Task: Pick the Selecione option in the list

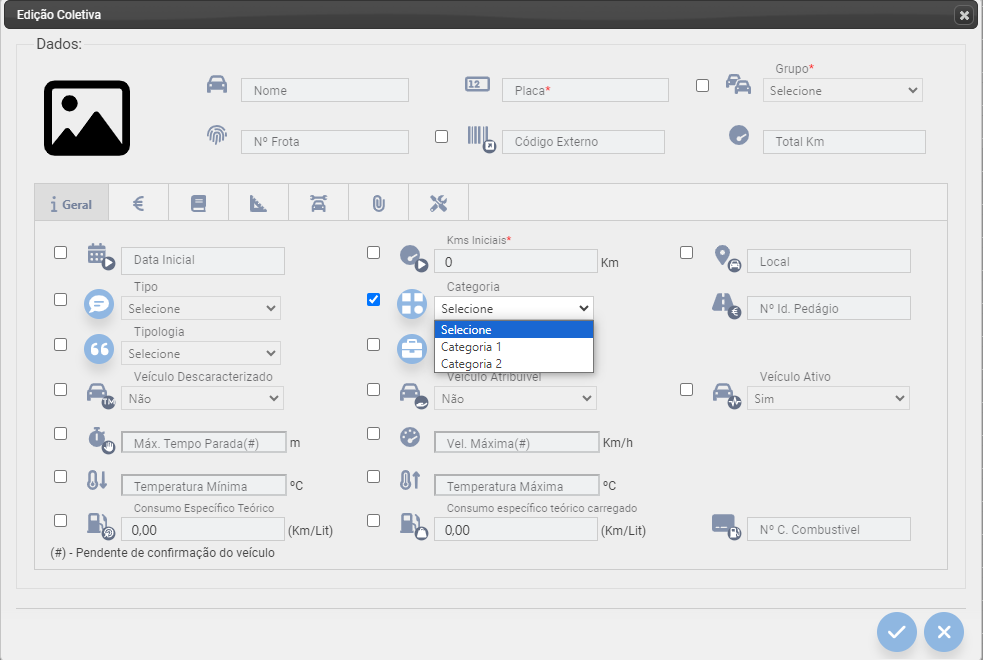Action: 513,330
